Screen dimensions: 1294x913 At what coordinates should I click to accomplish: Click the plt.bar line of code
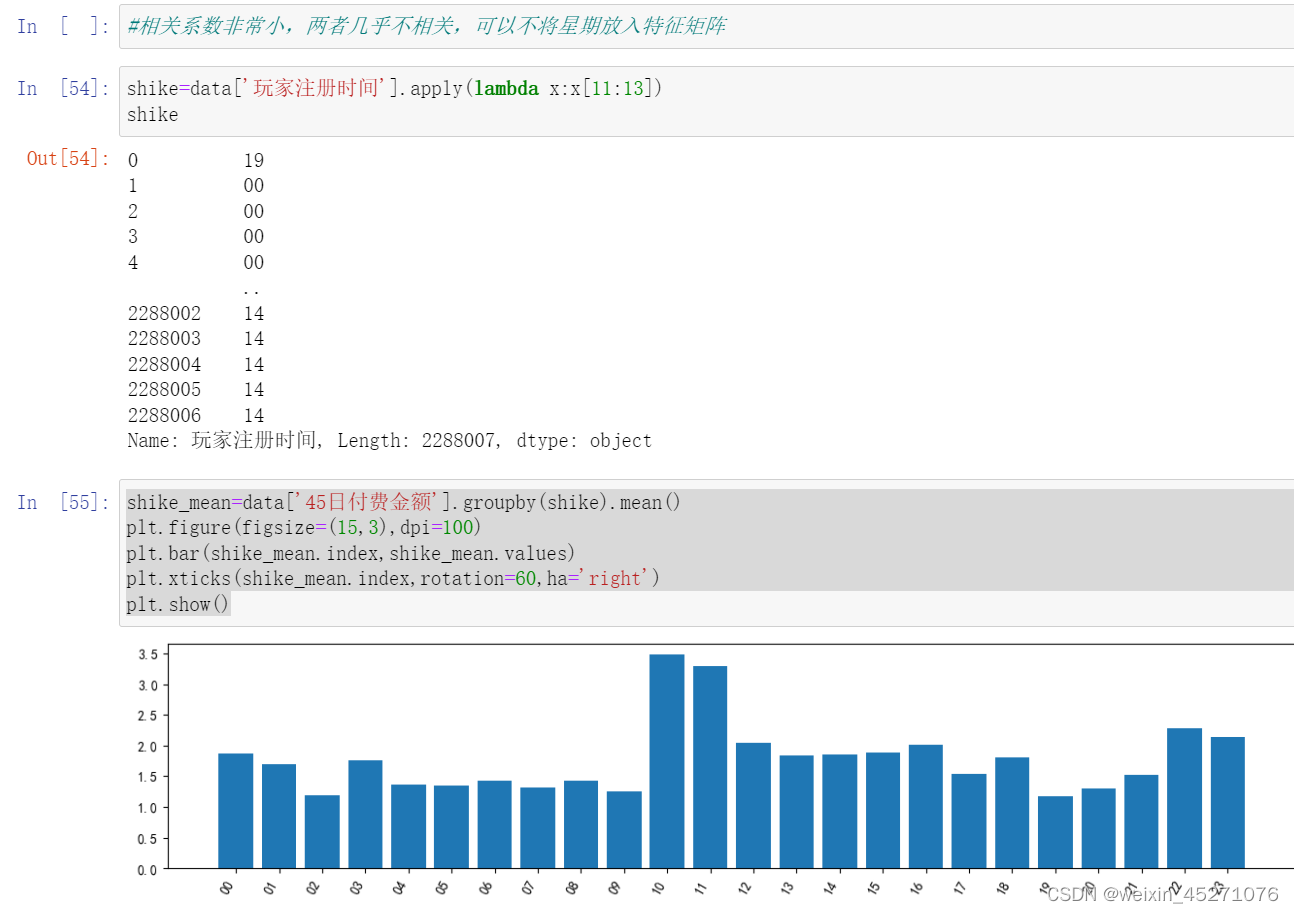(x=351, y=553)
